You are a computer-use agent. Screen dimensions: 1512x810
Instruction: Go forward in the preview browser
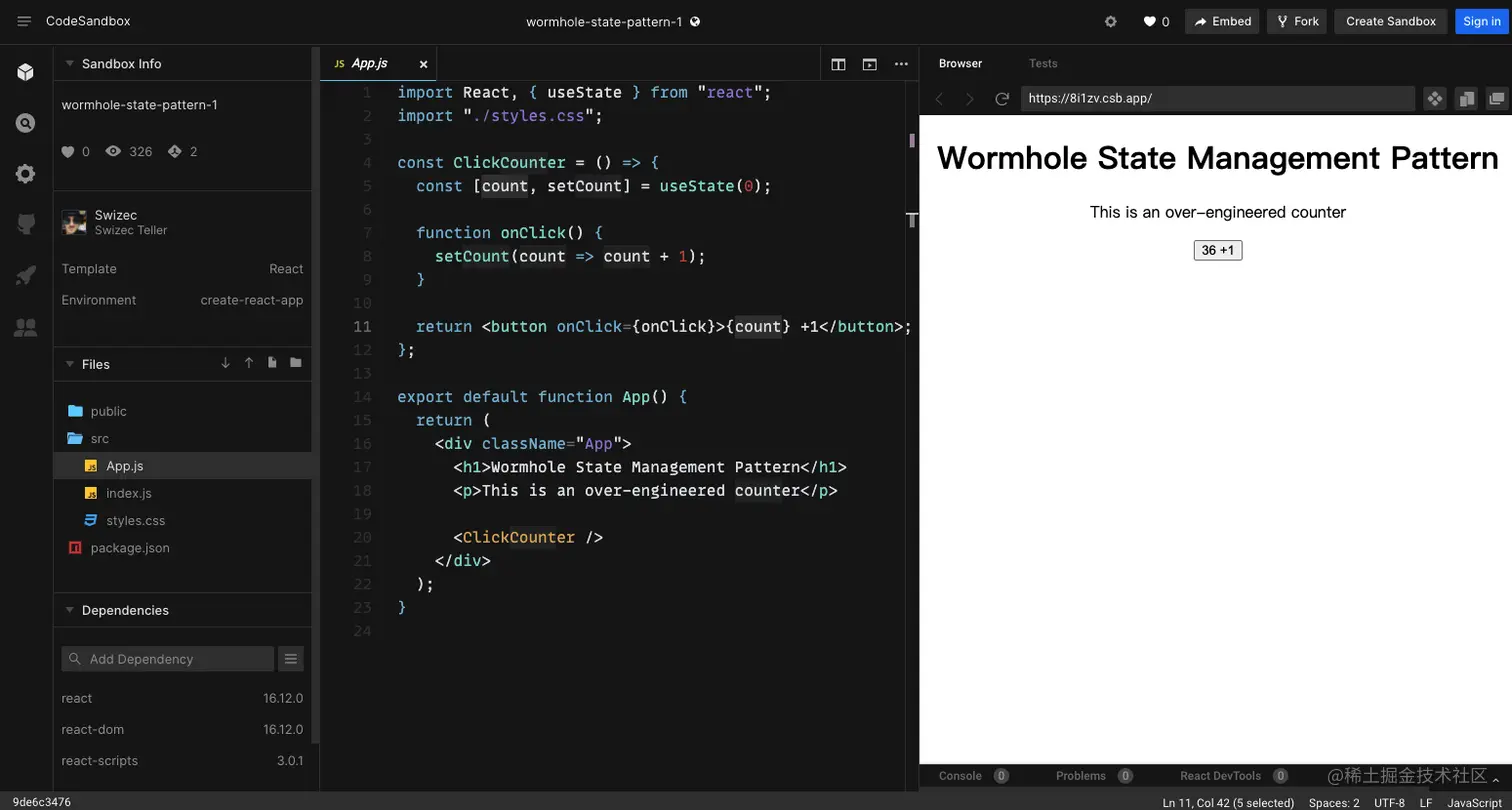(969, 98)
